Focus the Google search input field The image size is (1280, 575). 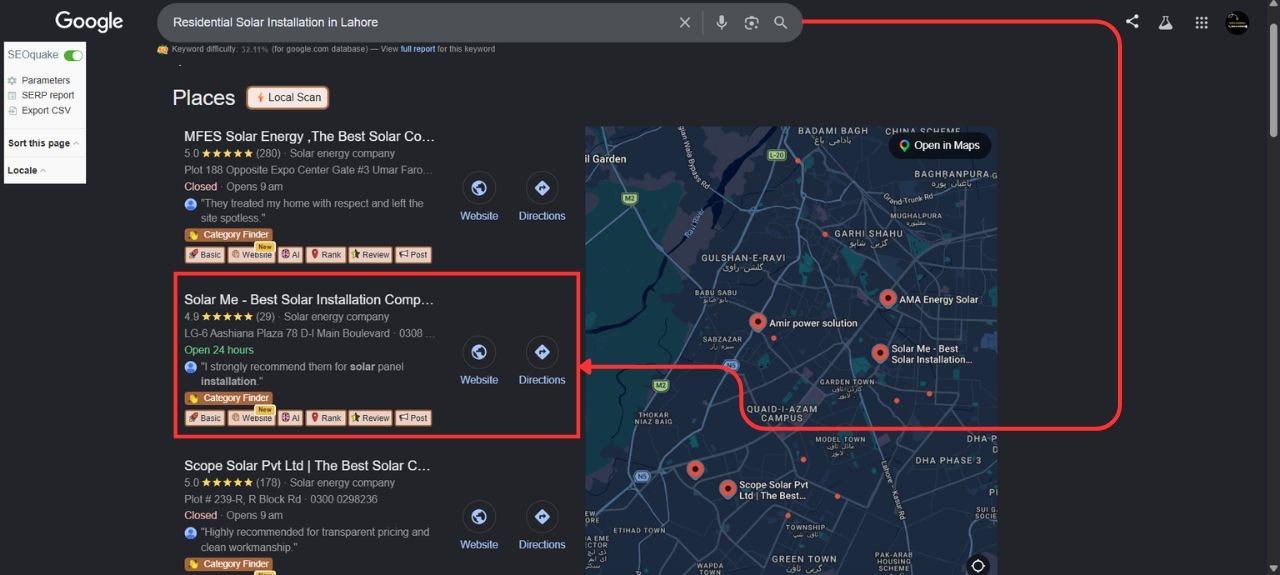click(420, 22)
